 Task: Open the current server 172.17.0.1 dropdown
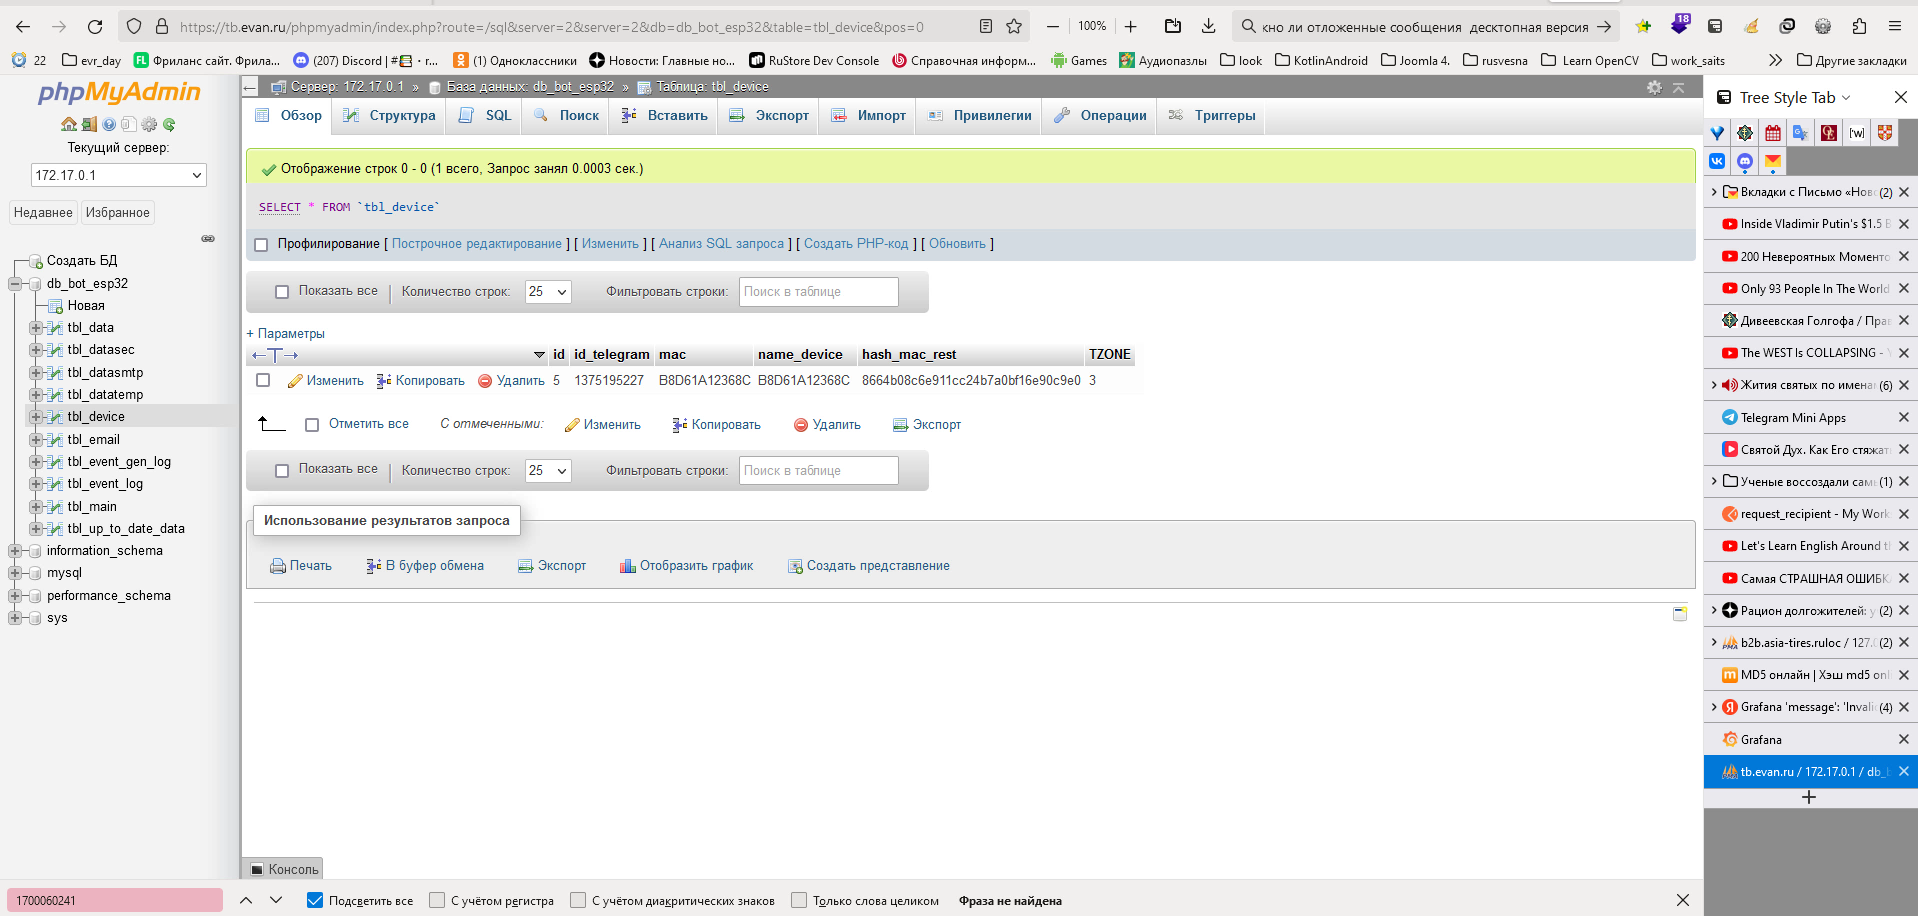118,175
